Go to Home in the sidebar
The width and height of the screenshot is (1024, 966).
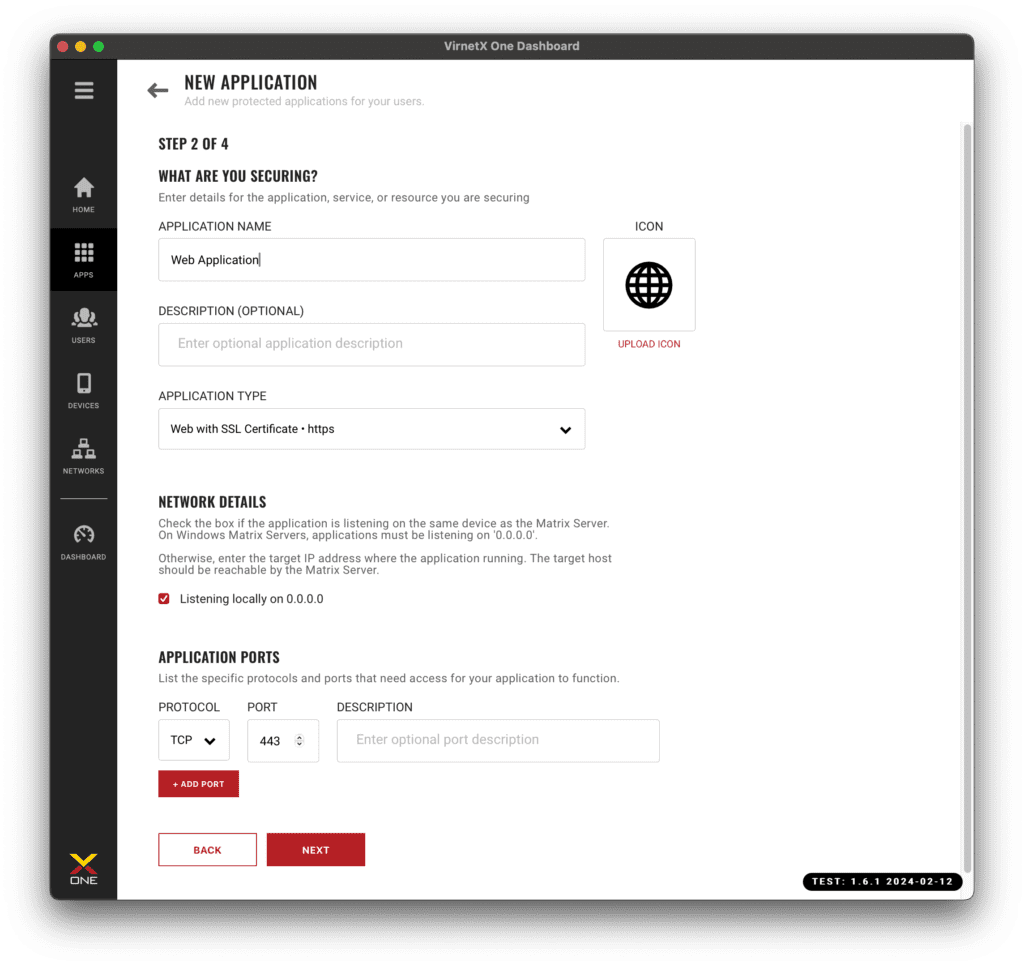84,195
